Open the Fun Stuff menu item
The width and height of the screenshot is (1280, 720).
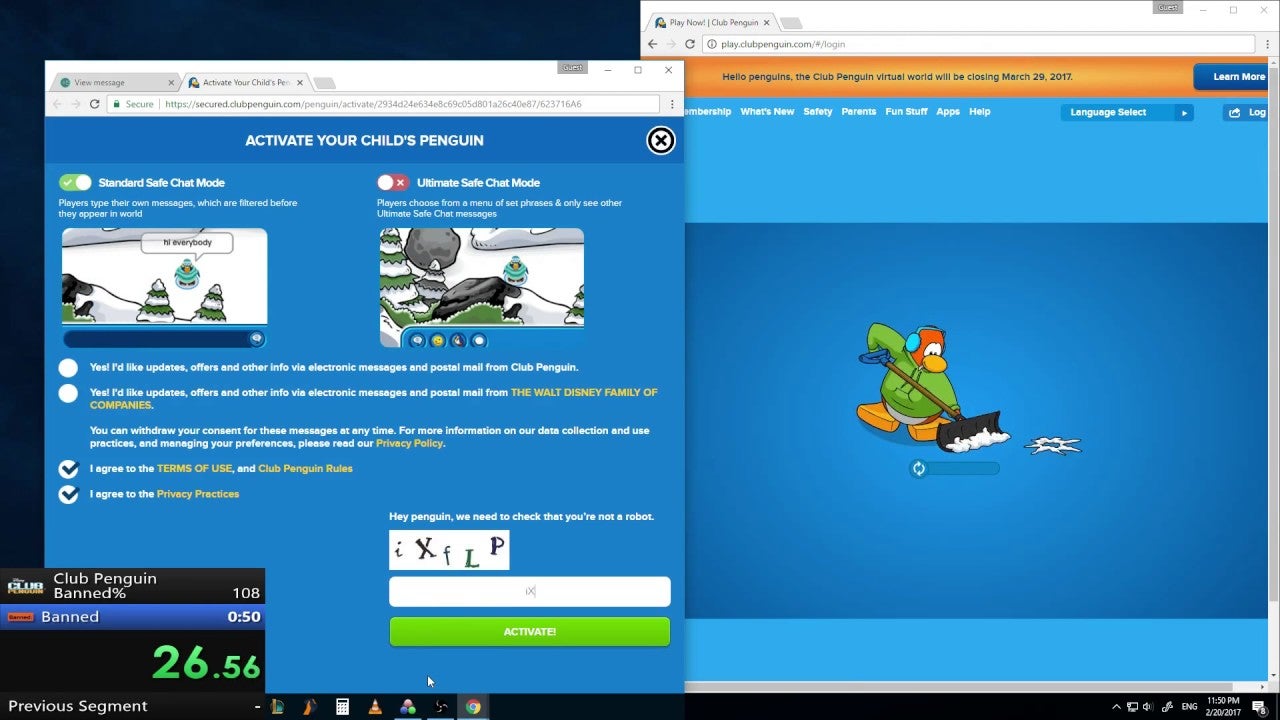coord(906,112)
